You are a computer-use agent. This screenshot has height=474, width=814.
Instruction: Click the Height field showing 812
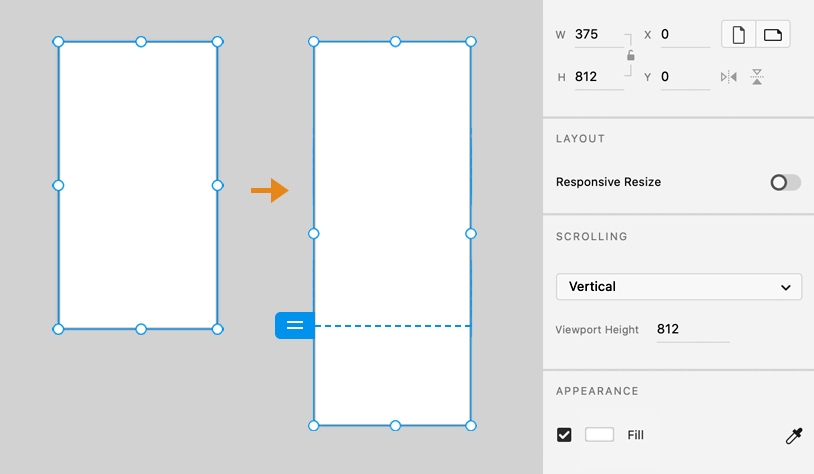pos(599,77)
